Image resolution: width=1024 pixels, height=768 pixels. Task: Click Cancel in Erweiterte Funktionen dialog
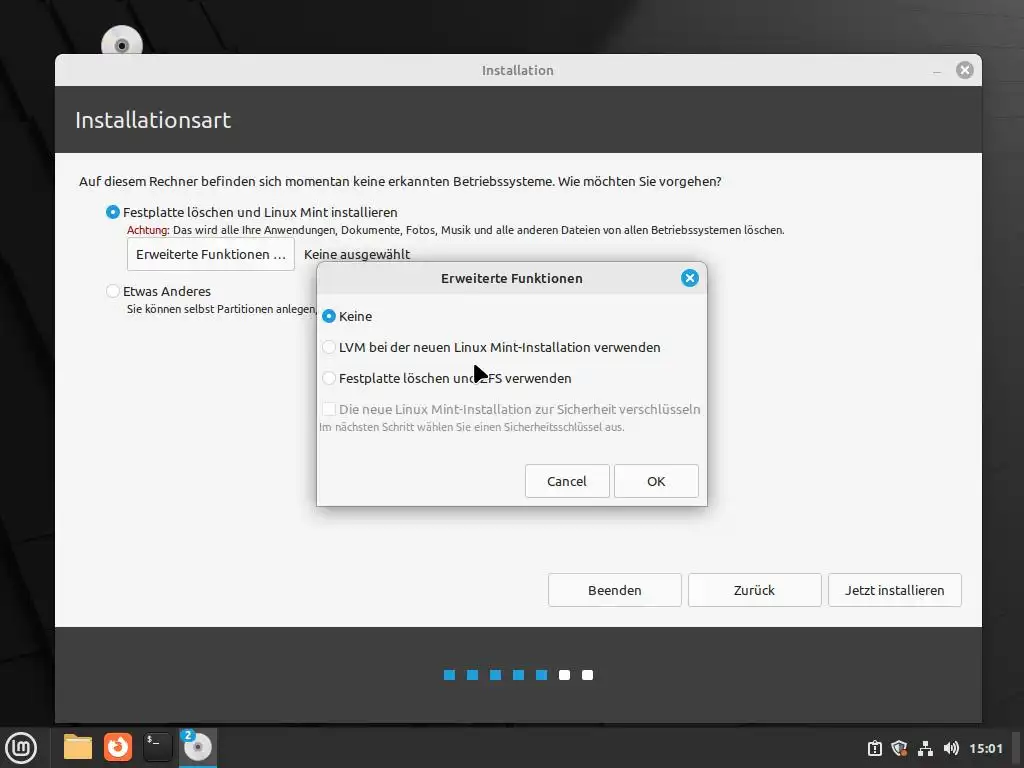pos(567,481)
